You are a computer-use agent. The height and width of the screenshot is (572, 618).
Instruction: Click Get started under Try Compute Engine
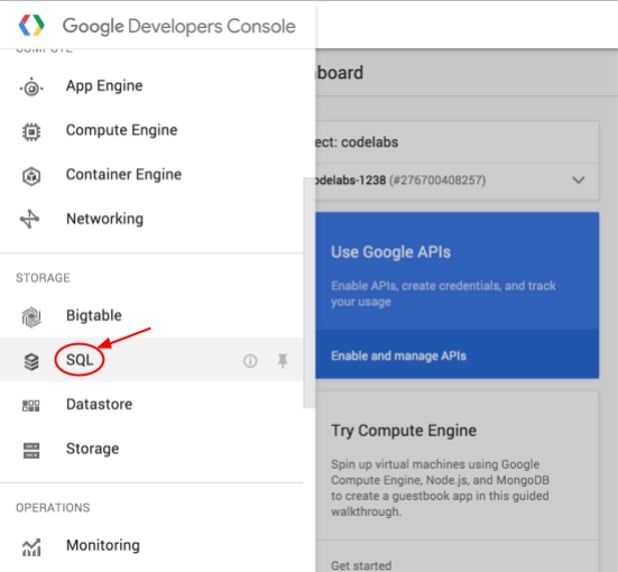(361, 565)
